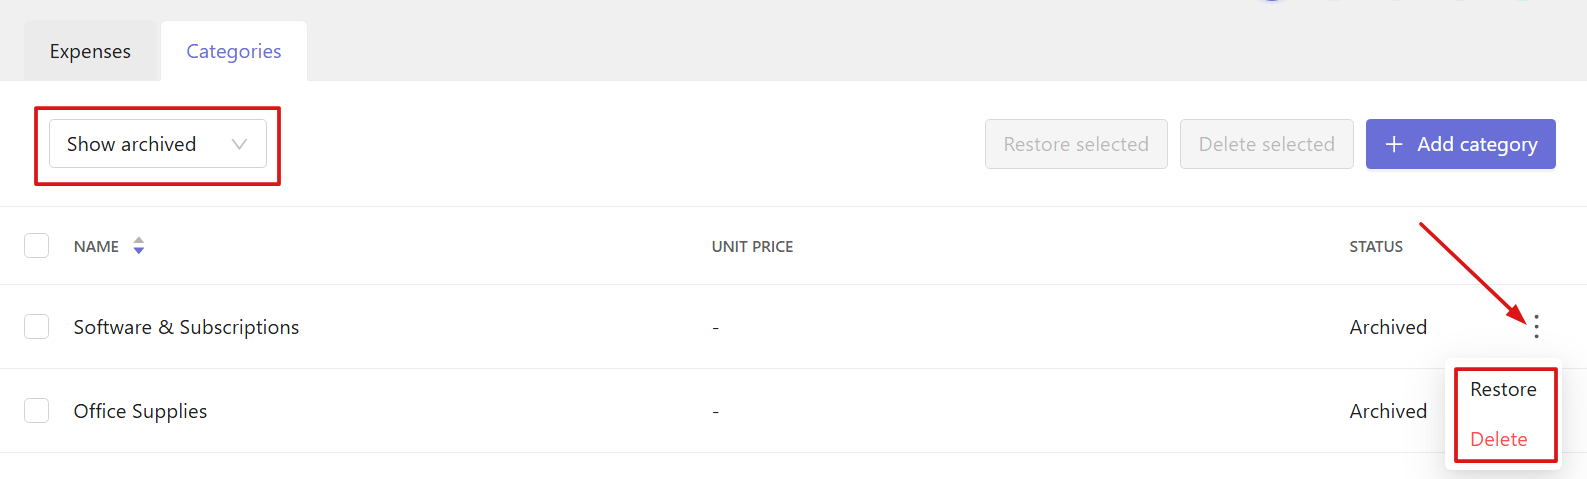Click the STATUS column header
The image size is (1587, 479).
(x=1376, y=246)
